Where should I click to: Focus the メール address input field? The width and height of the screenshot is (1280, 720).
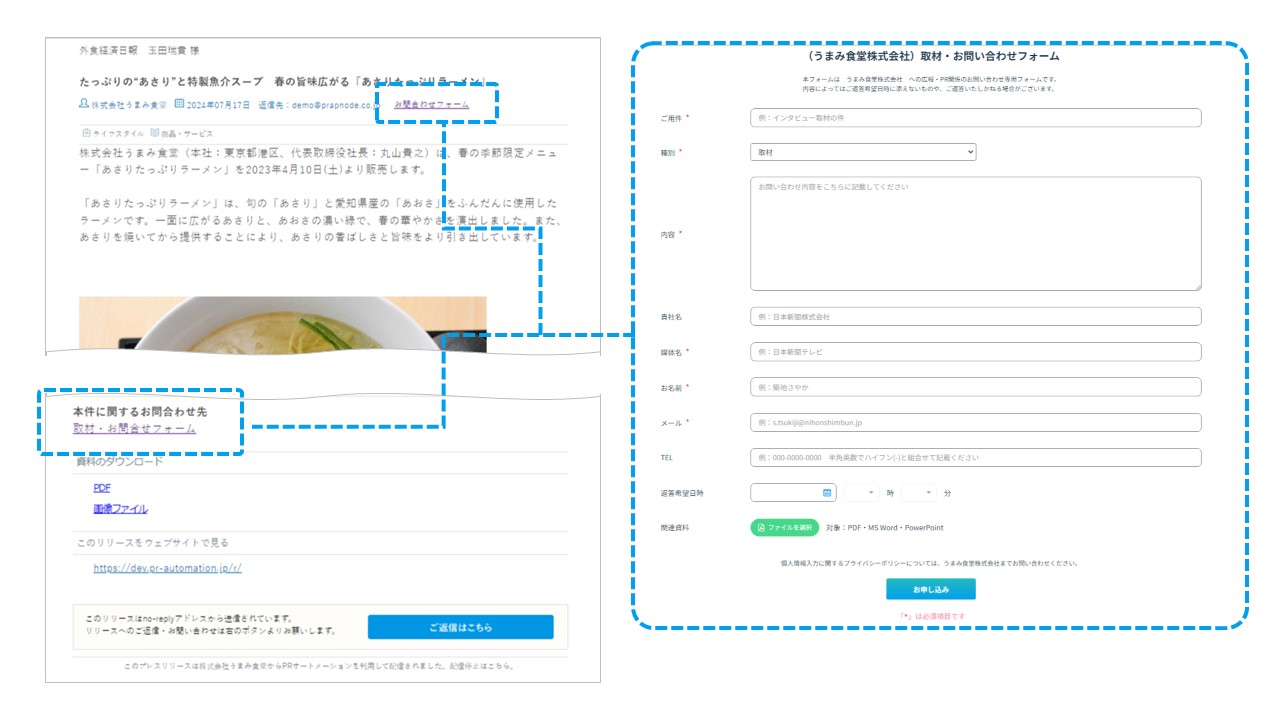pyautogui.click(x=975, y=423)
